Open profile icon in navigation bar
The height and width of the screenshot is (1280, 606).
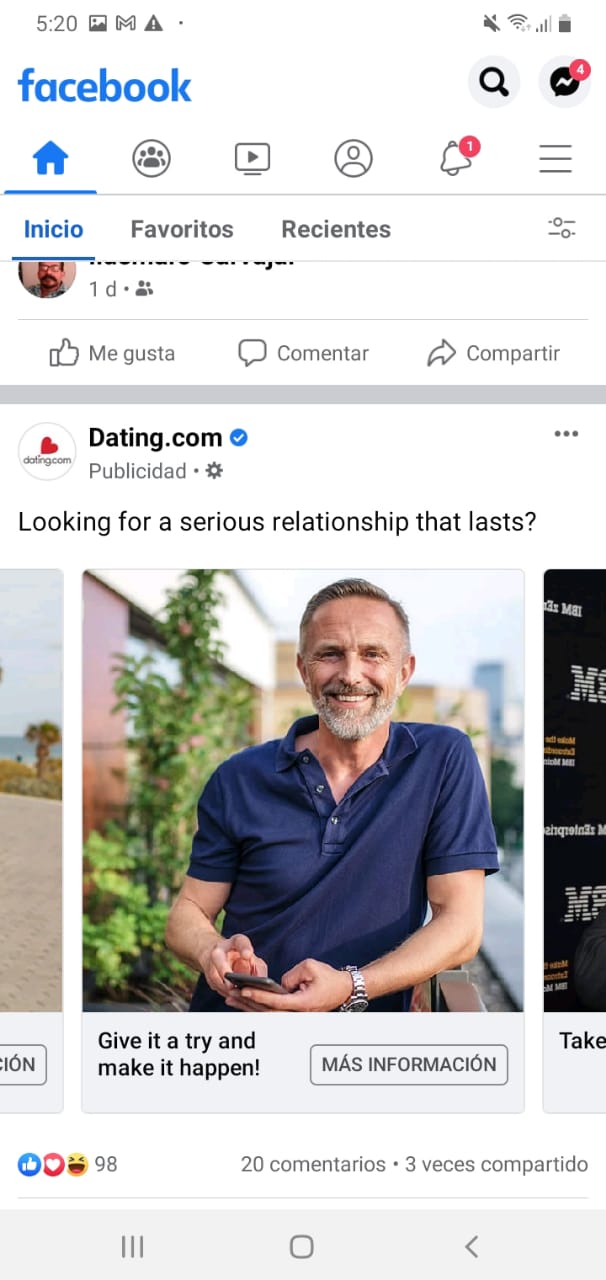tap(353, 158)
